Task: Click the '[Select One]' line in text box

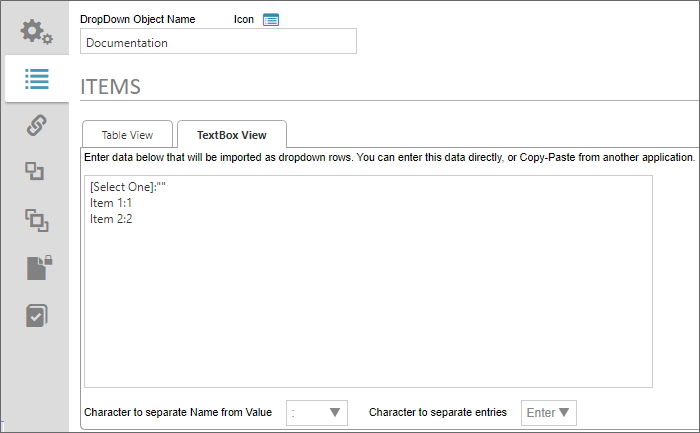Action: pos(126,187)
